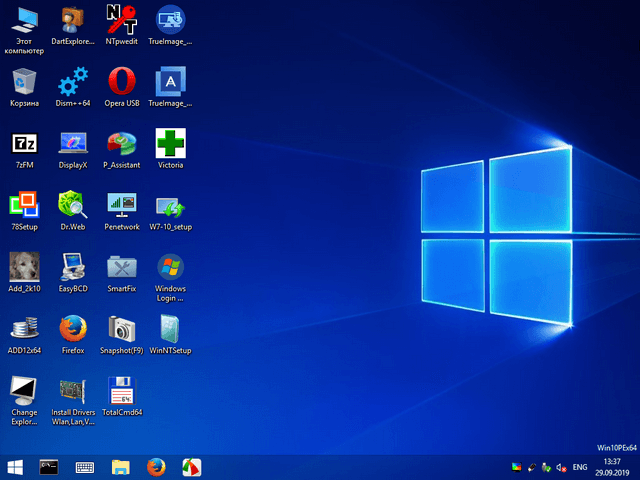Click the muted volume tray icon
Screen dimensions: 640x480
(x=562, y=467)
